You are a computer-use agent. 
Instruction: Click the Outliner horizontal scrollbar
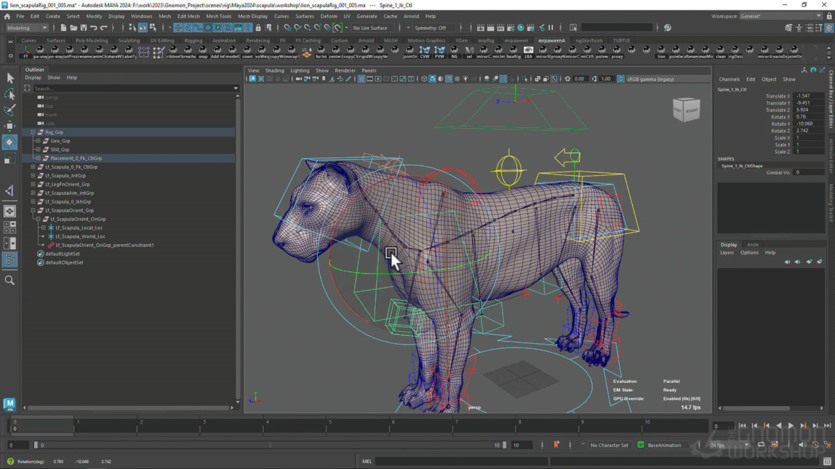(x=128, y=408)
